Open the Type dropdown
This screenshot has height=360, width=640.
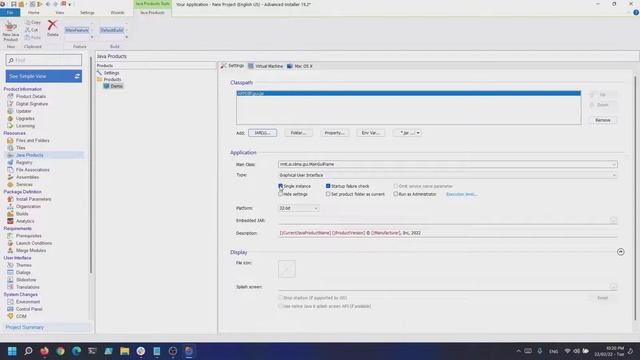click(613, 175)
